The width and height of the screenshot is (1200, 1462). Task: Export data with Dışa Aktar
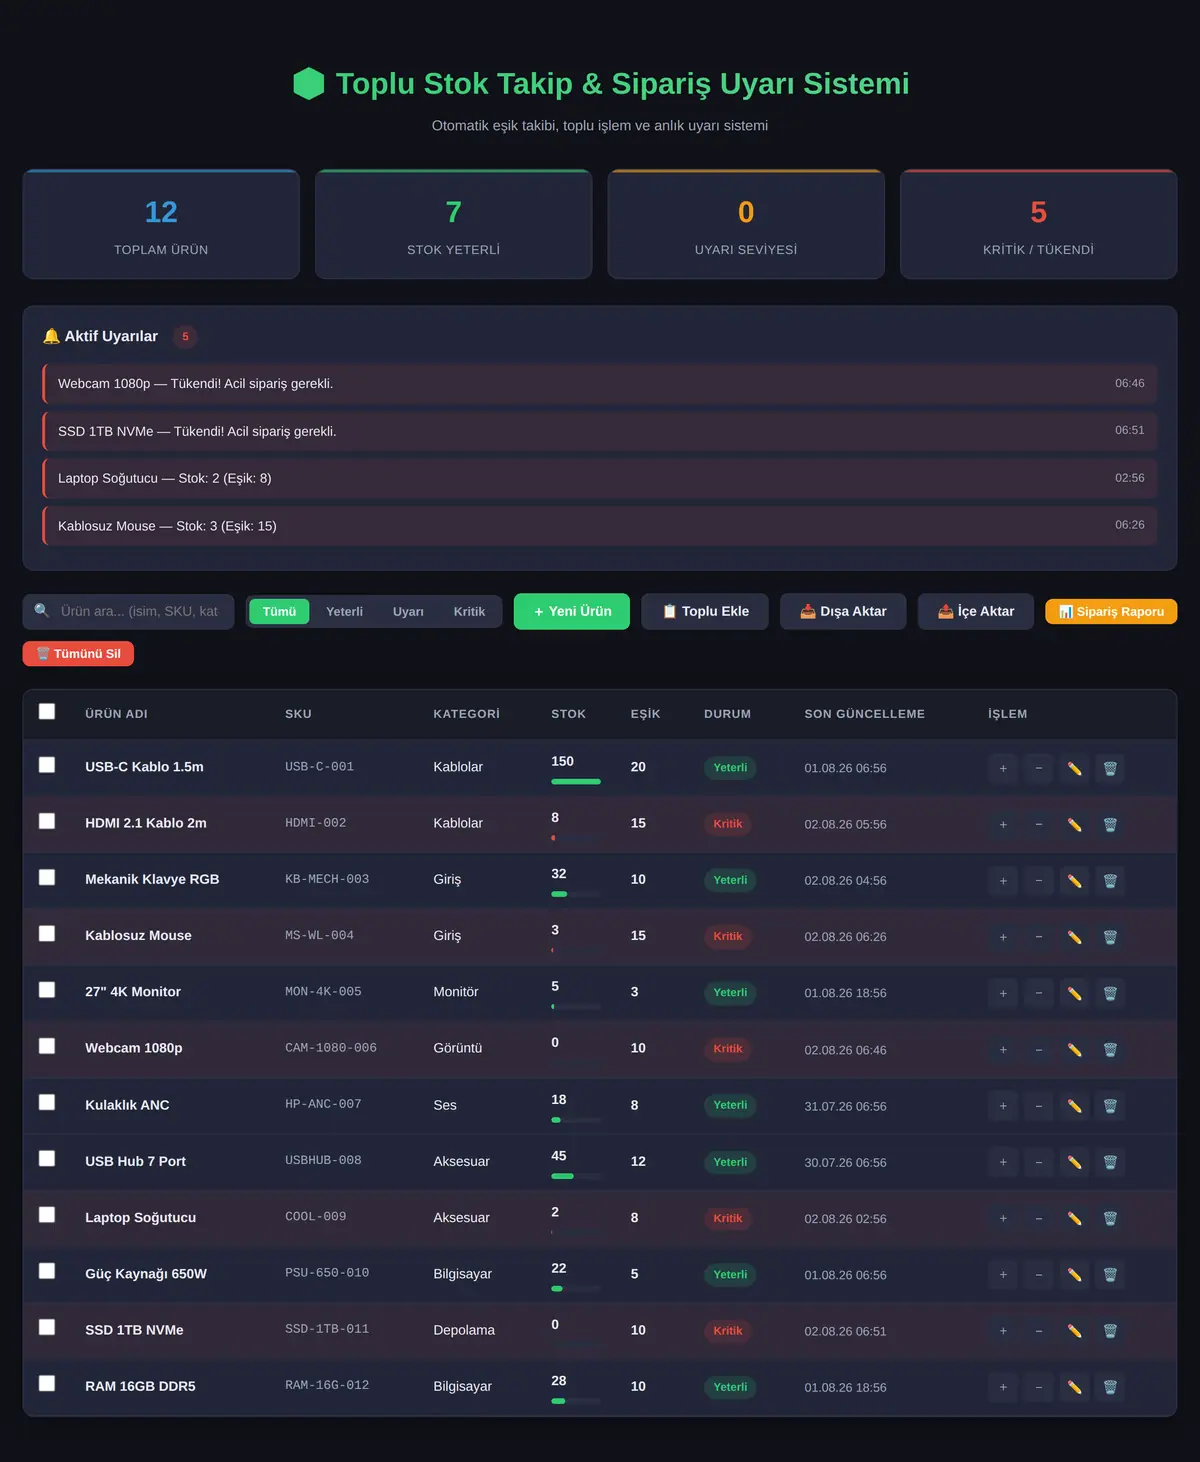pyautogui.click(x=843, y=612)
